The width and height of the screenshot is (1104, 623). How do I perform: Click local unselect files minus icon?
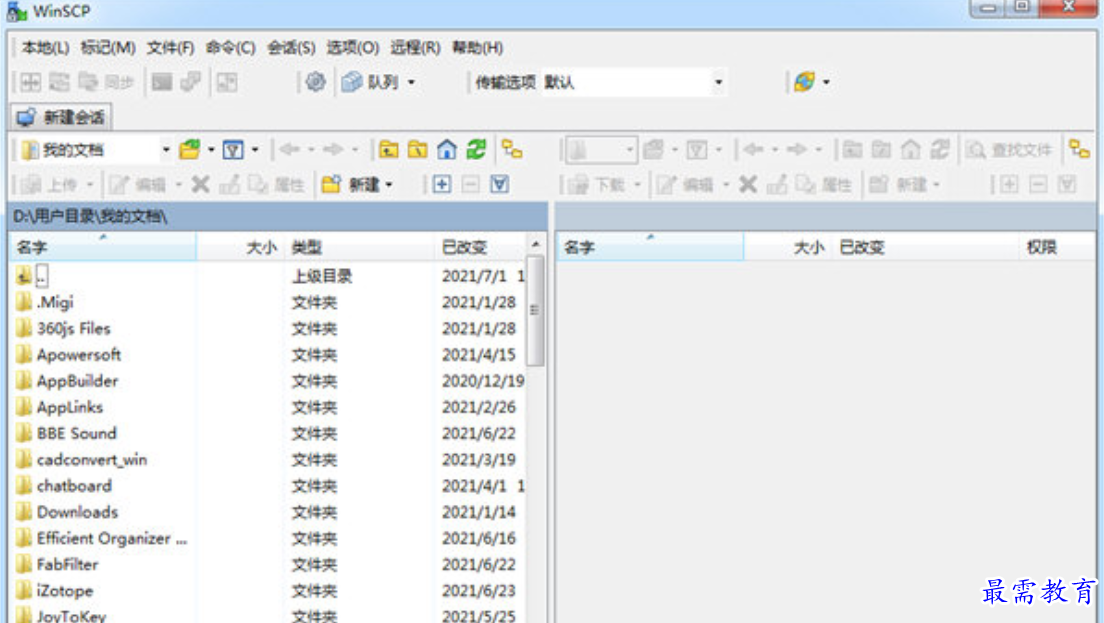click(x=471, y=185)
